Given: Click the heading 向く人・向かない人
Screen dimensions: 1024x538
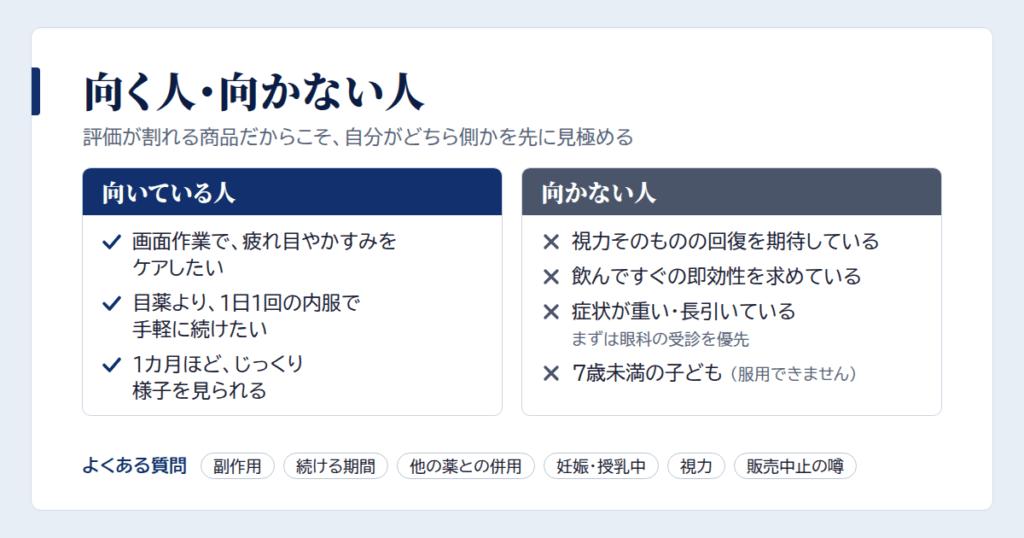Looking at the screenshot, I should (x=254, y=92).
